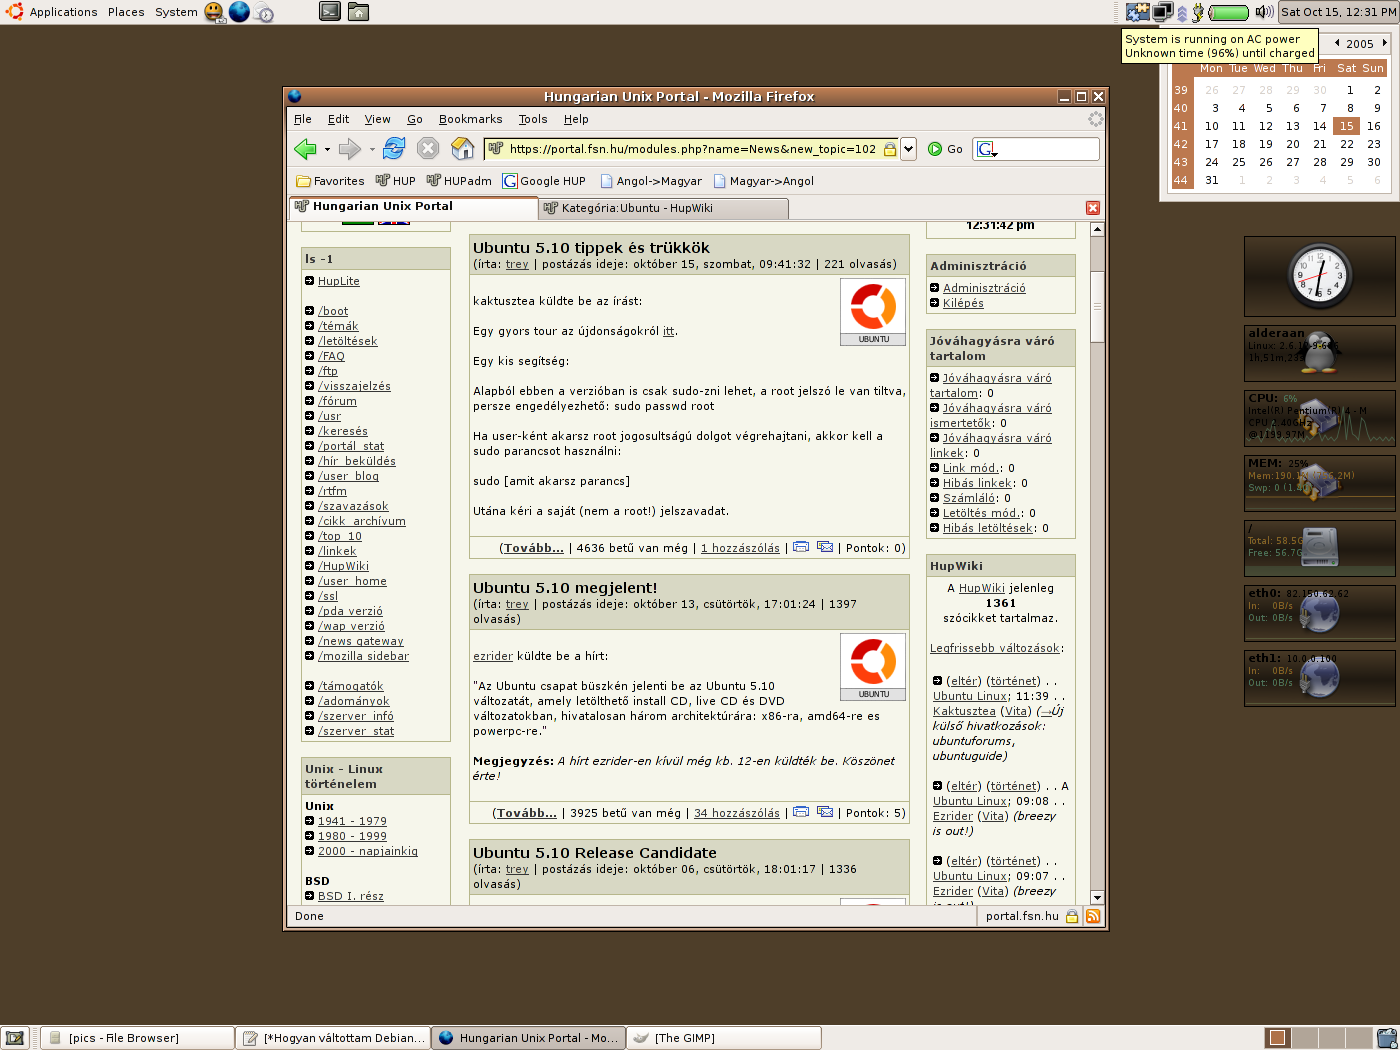Viewport: 1400px width, 1050px height.
Task: Click the Stop loading icon
Action: [428, 148]
